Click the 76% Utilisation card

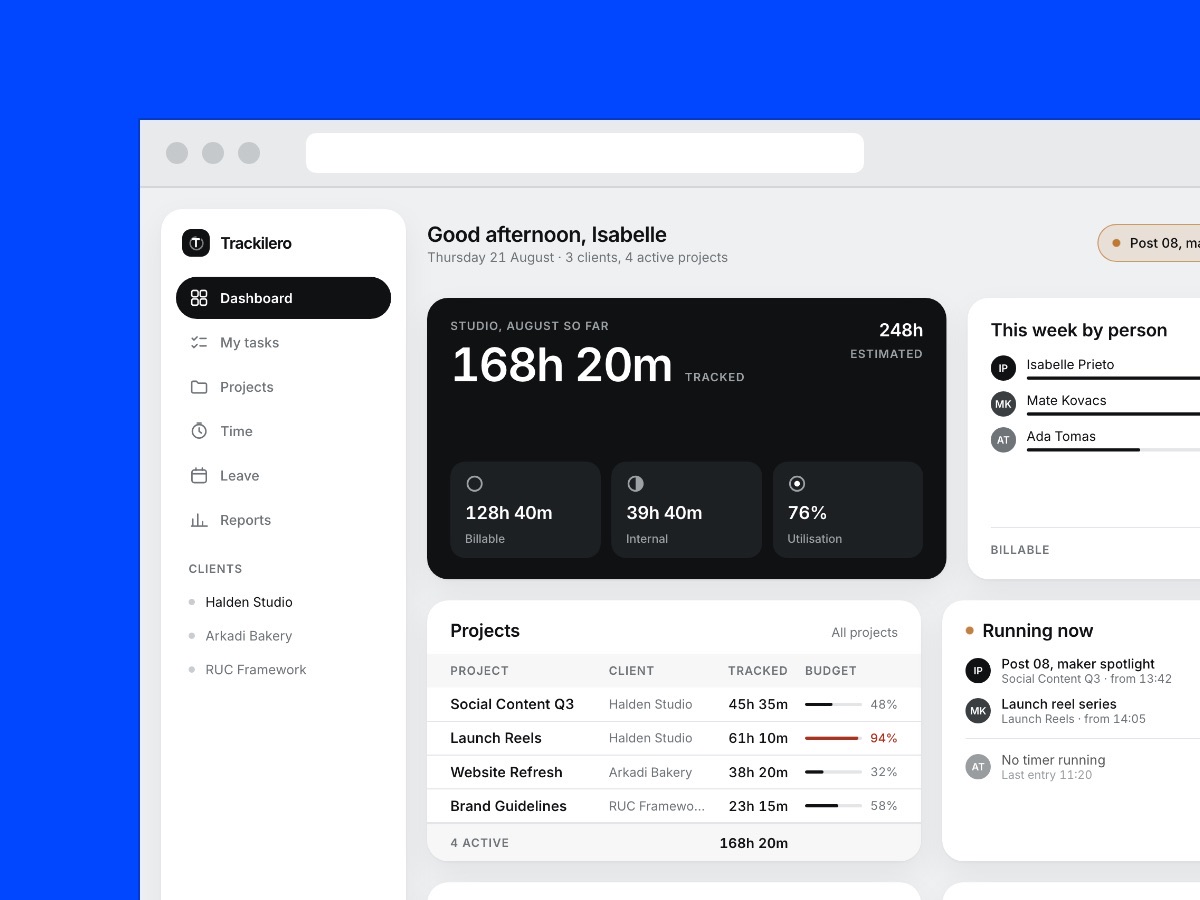coord(848,510)
